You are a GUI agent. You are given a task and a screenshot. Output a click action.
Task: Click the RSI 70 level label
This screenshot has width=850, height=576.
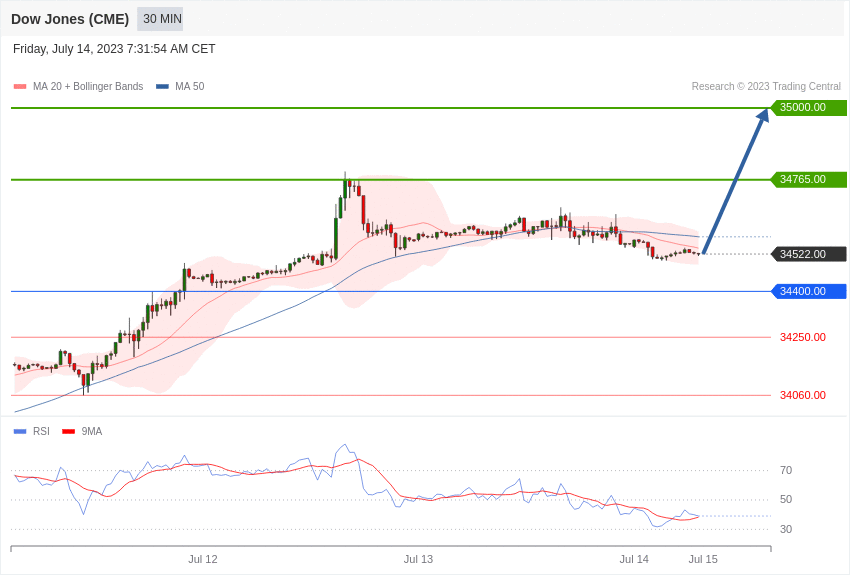[x=786, y=470]
